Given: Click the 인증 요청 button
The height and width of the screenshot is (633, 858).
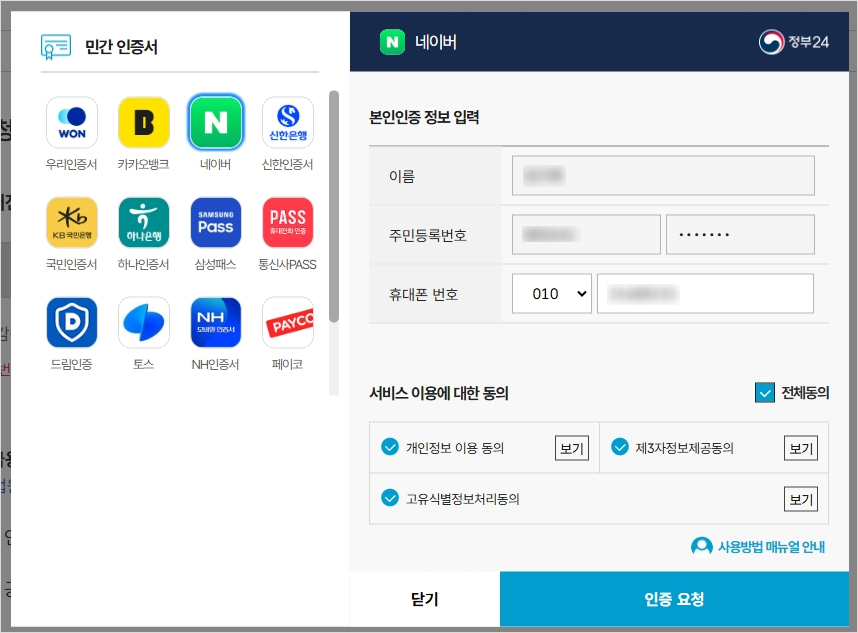Looking at the screenshot, I should 674,599.
